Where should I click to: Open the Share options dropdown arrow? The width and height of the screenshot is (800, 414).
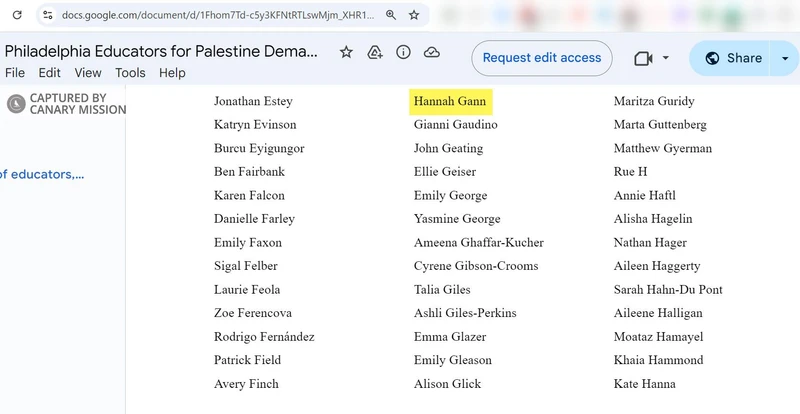point(785,58)
